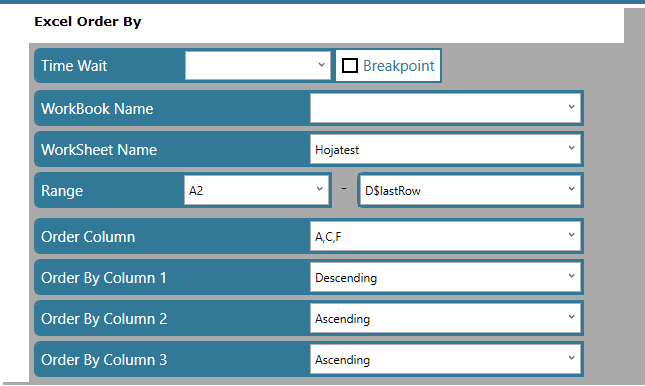The image size is (645, 386).
Task: Click the D$lastRow range end field
Action: pos(470,190)
